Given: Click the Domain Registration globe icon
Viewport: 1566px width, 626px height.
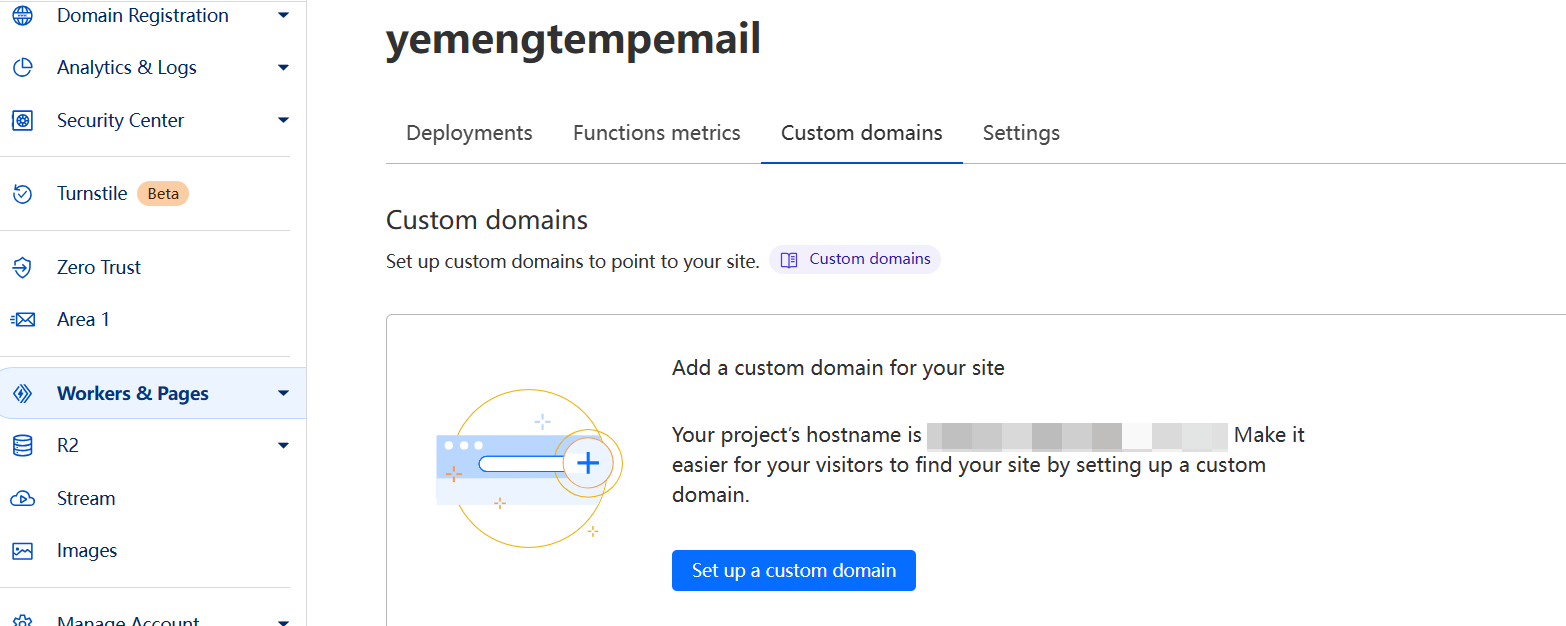Looking at the screenshot, I should (22, 16).
